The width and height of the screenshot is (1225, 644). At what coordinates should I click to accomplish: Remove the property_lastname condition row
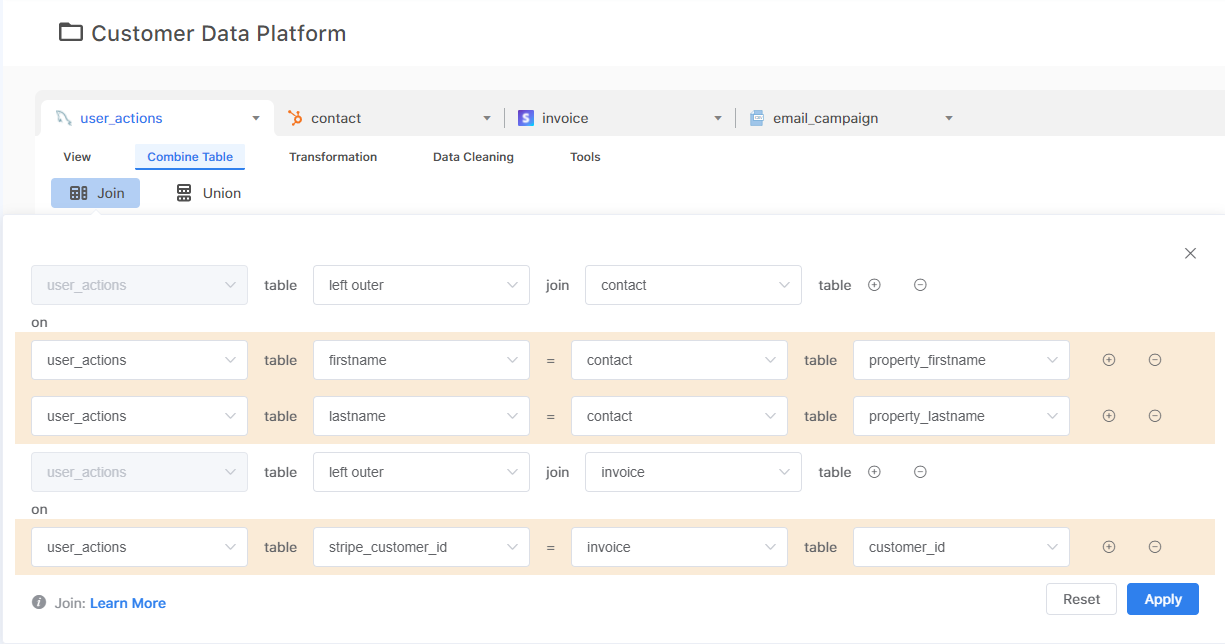click(1154, 416)
